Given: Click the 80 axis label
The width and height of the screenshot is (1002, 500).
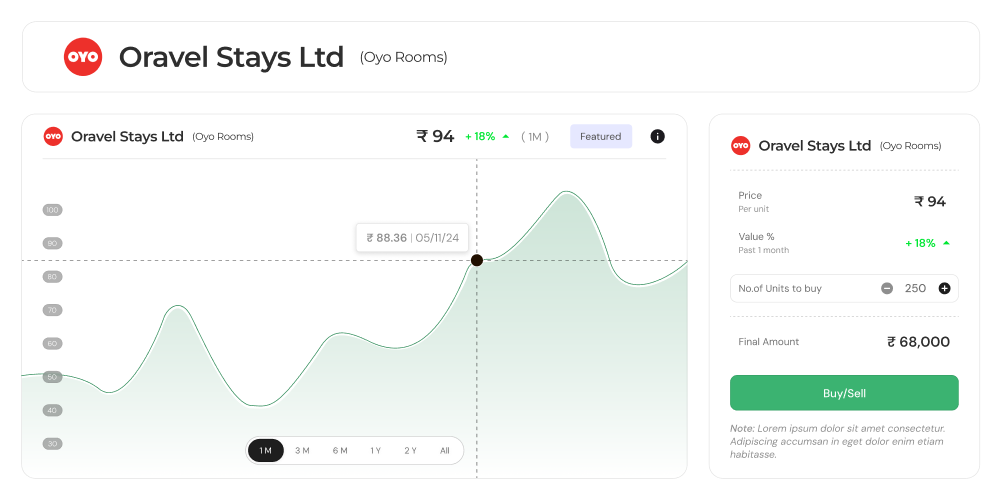Looking at the screenshot, I should (x=52, y=277).
